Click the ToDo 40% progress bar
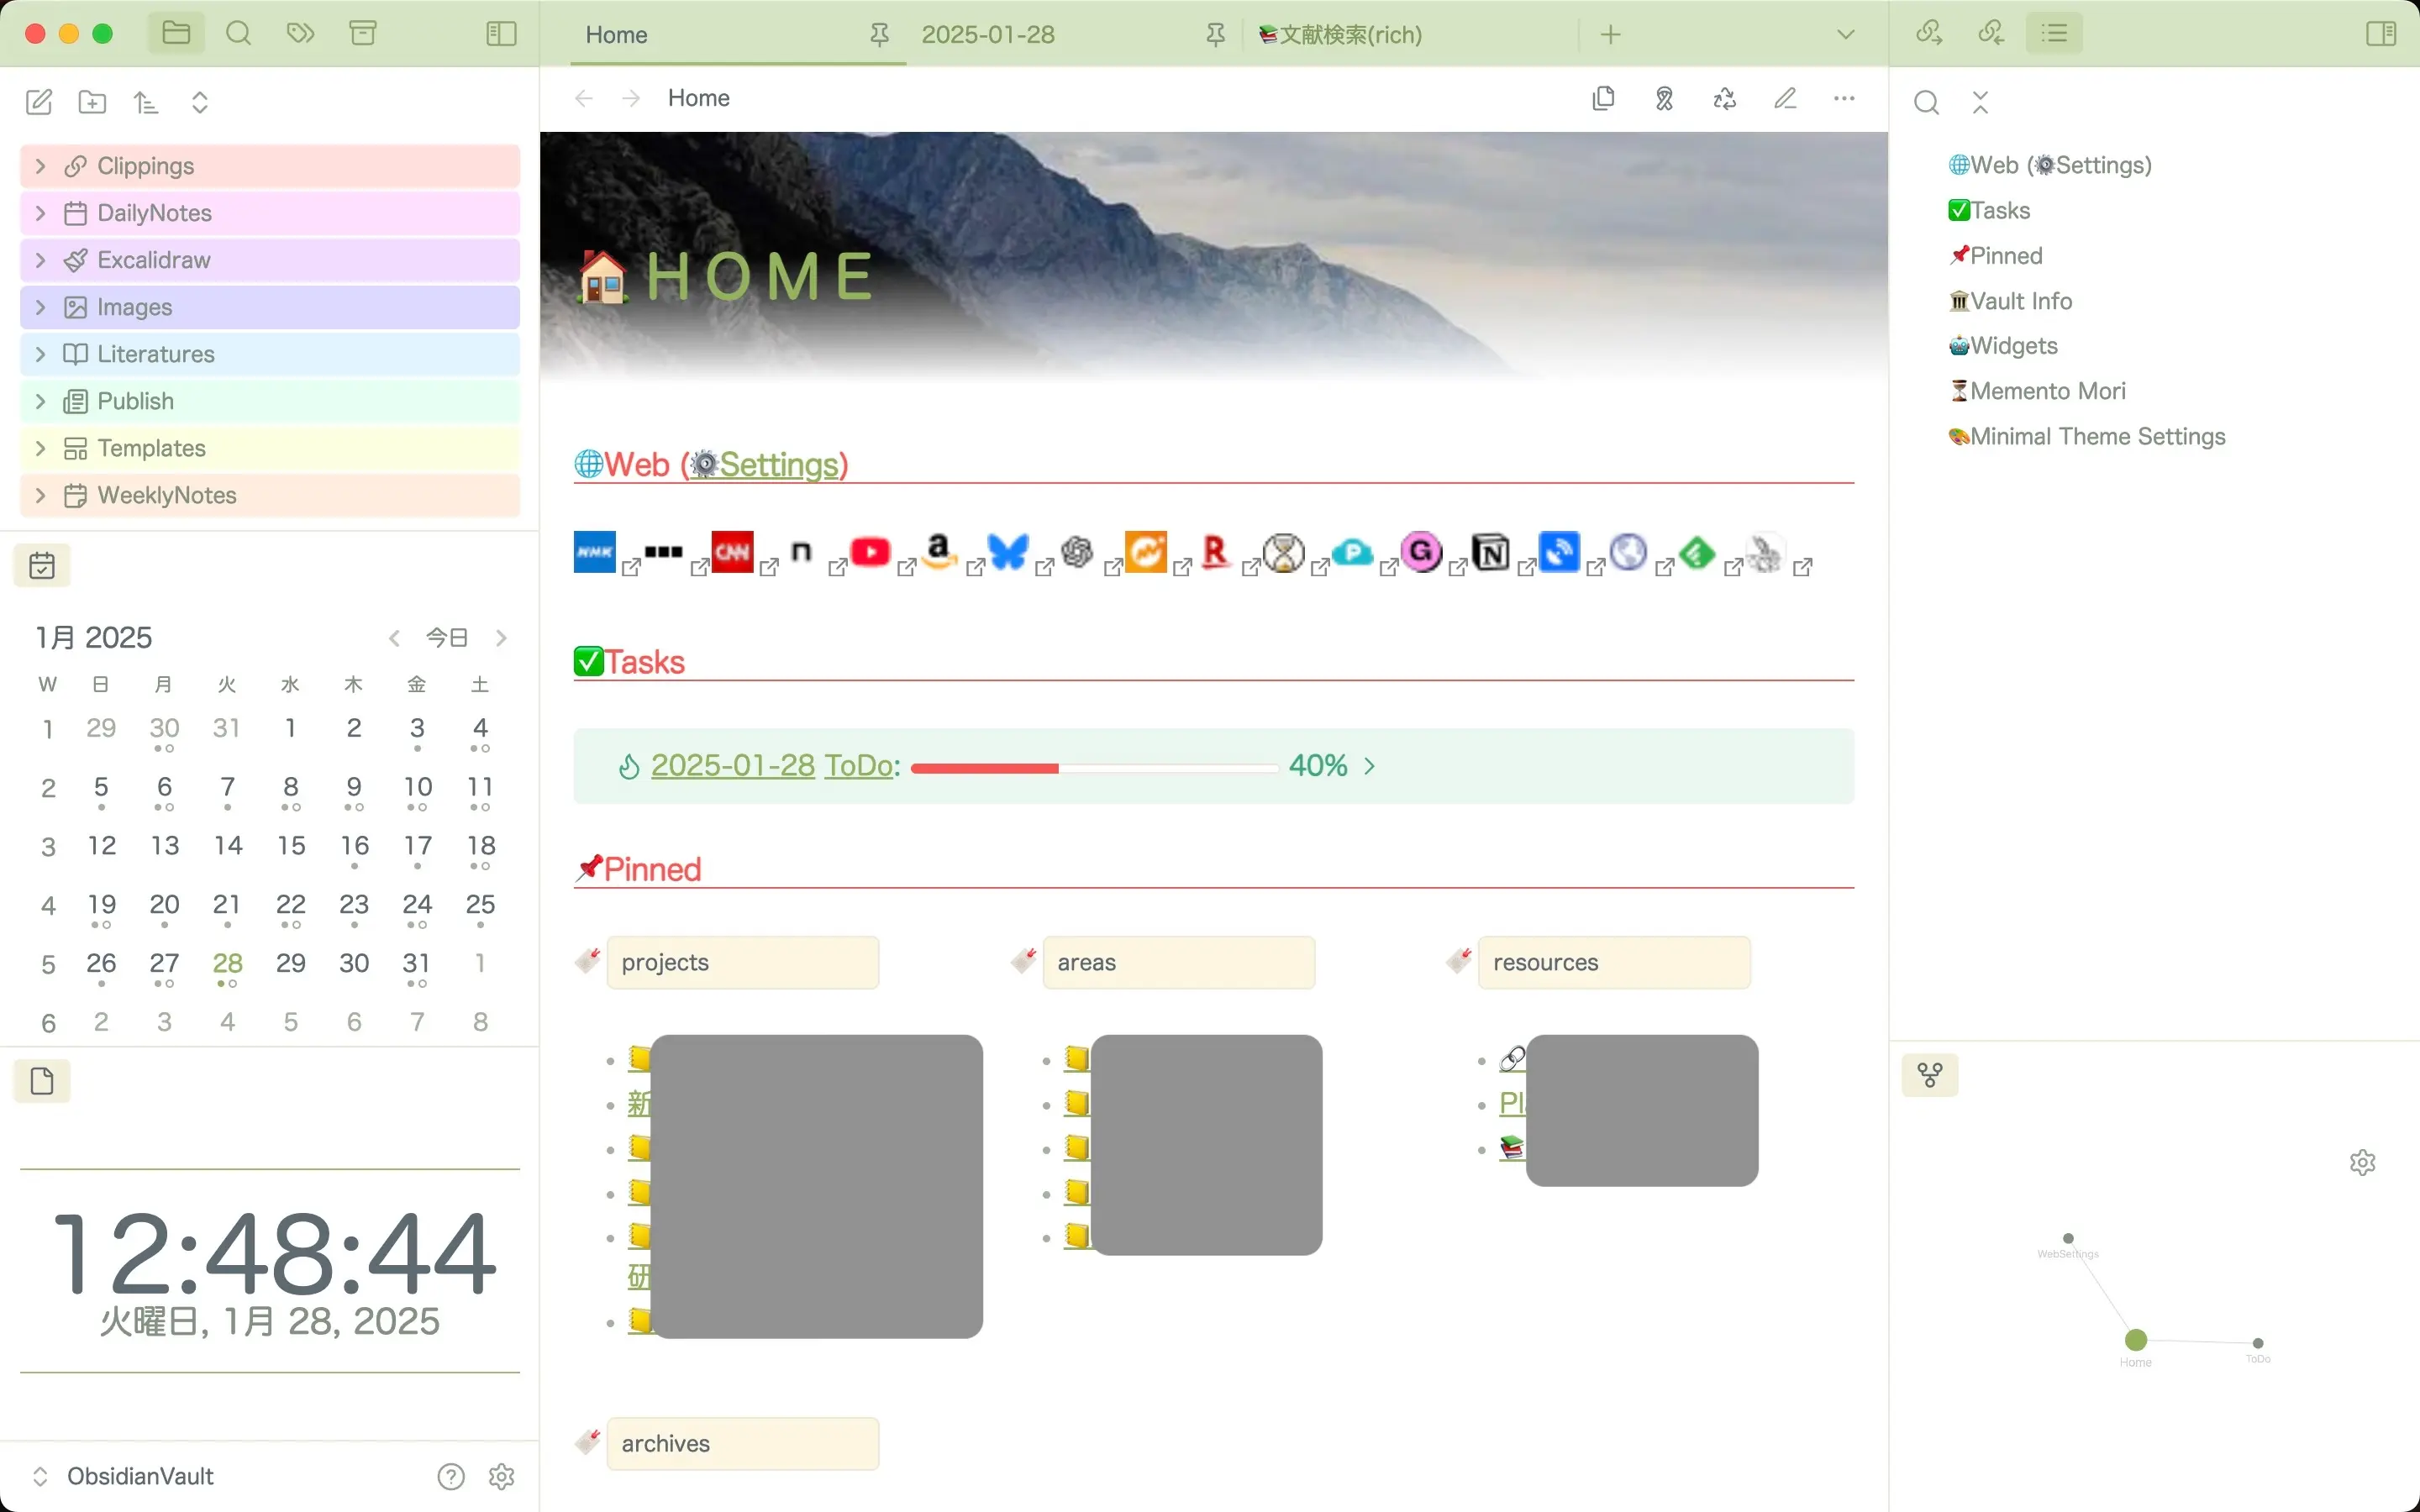Viewport: 2420px width, 1512px height. point(1094,768)
